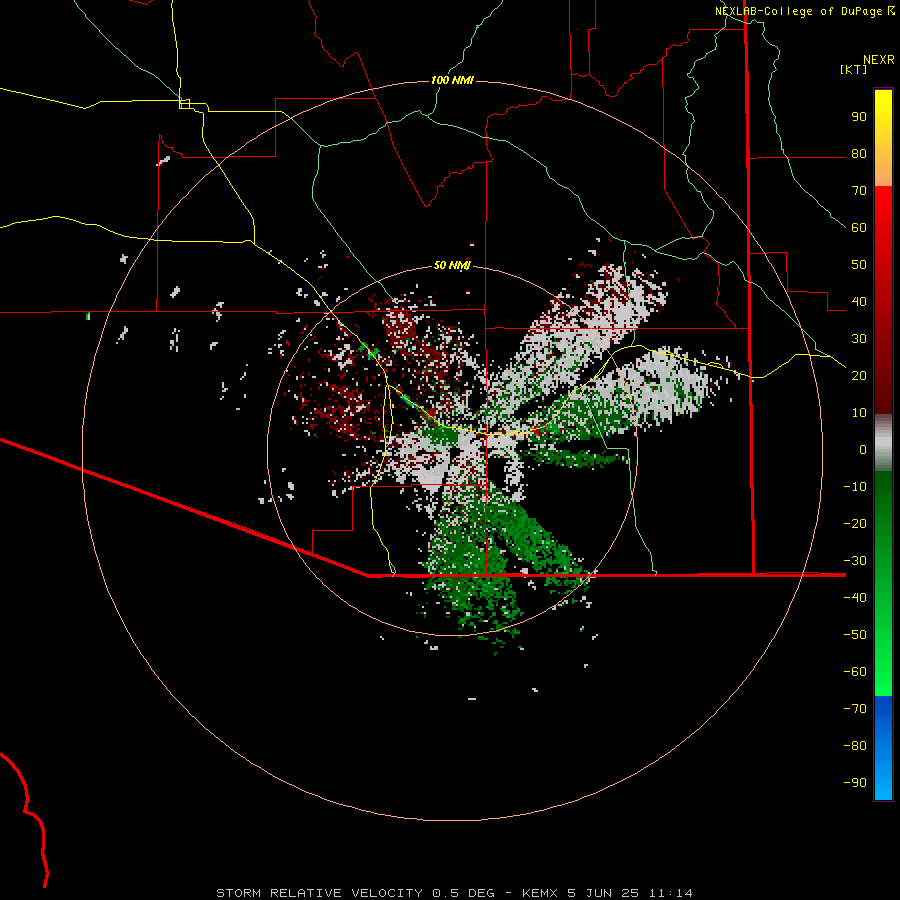Click the 0 value on velocity scale

[x=863, y=450]
